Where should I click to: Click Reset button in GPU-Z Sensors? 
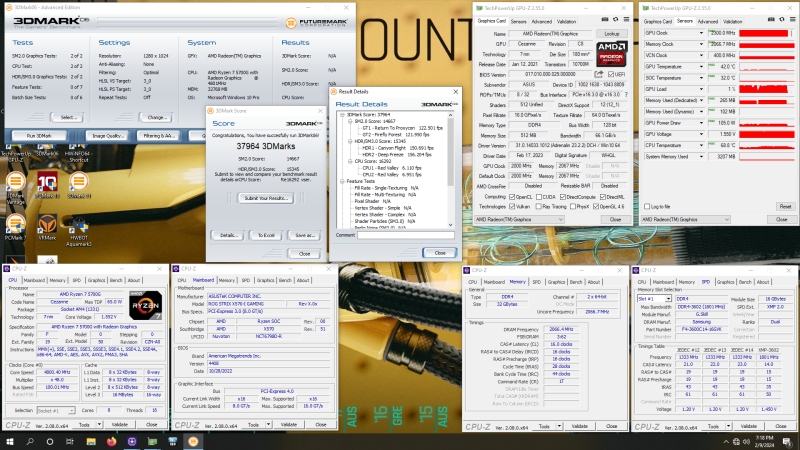[785, 207]
